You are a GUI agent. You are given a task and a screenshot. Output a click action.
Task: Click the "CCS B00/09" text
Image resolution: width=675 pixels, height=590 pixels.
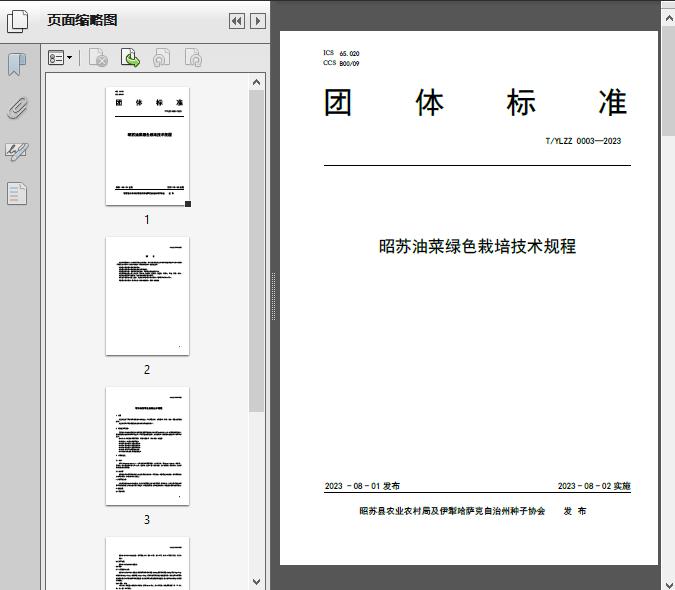coord(341,63)
